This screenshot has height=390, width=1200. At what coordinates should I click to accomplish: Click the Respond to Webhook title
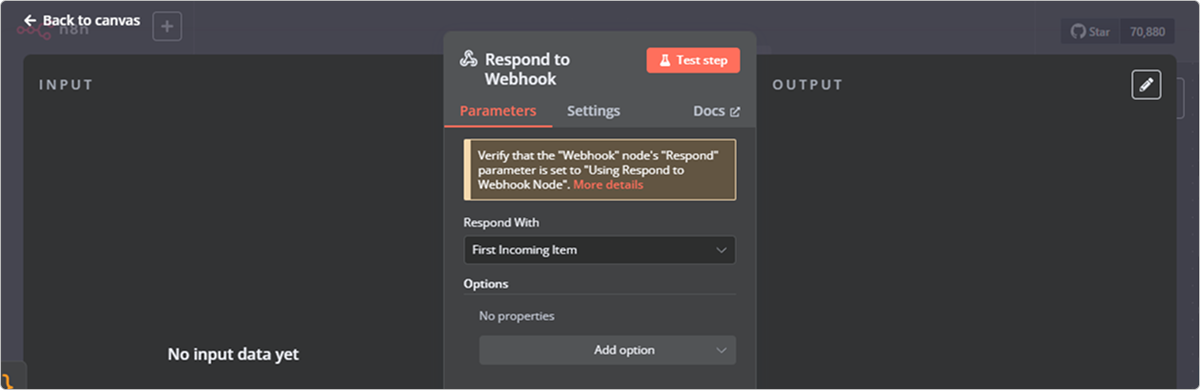[x=527, y=69]
